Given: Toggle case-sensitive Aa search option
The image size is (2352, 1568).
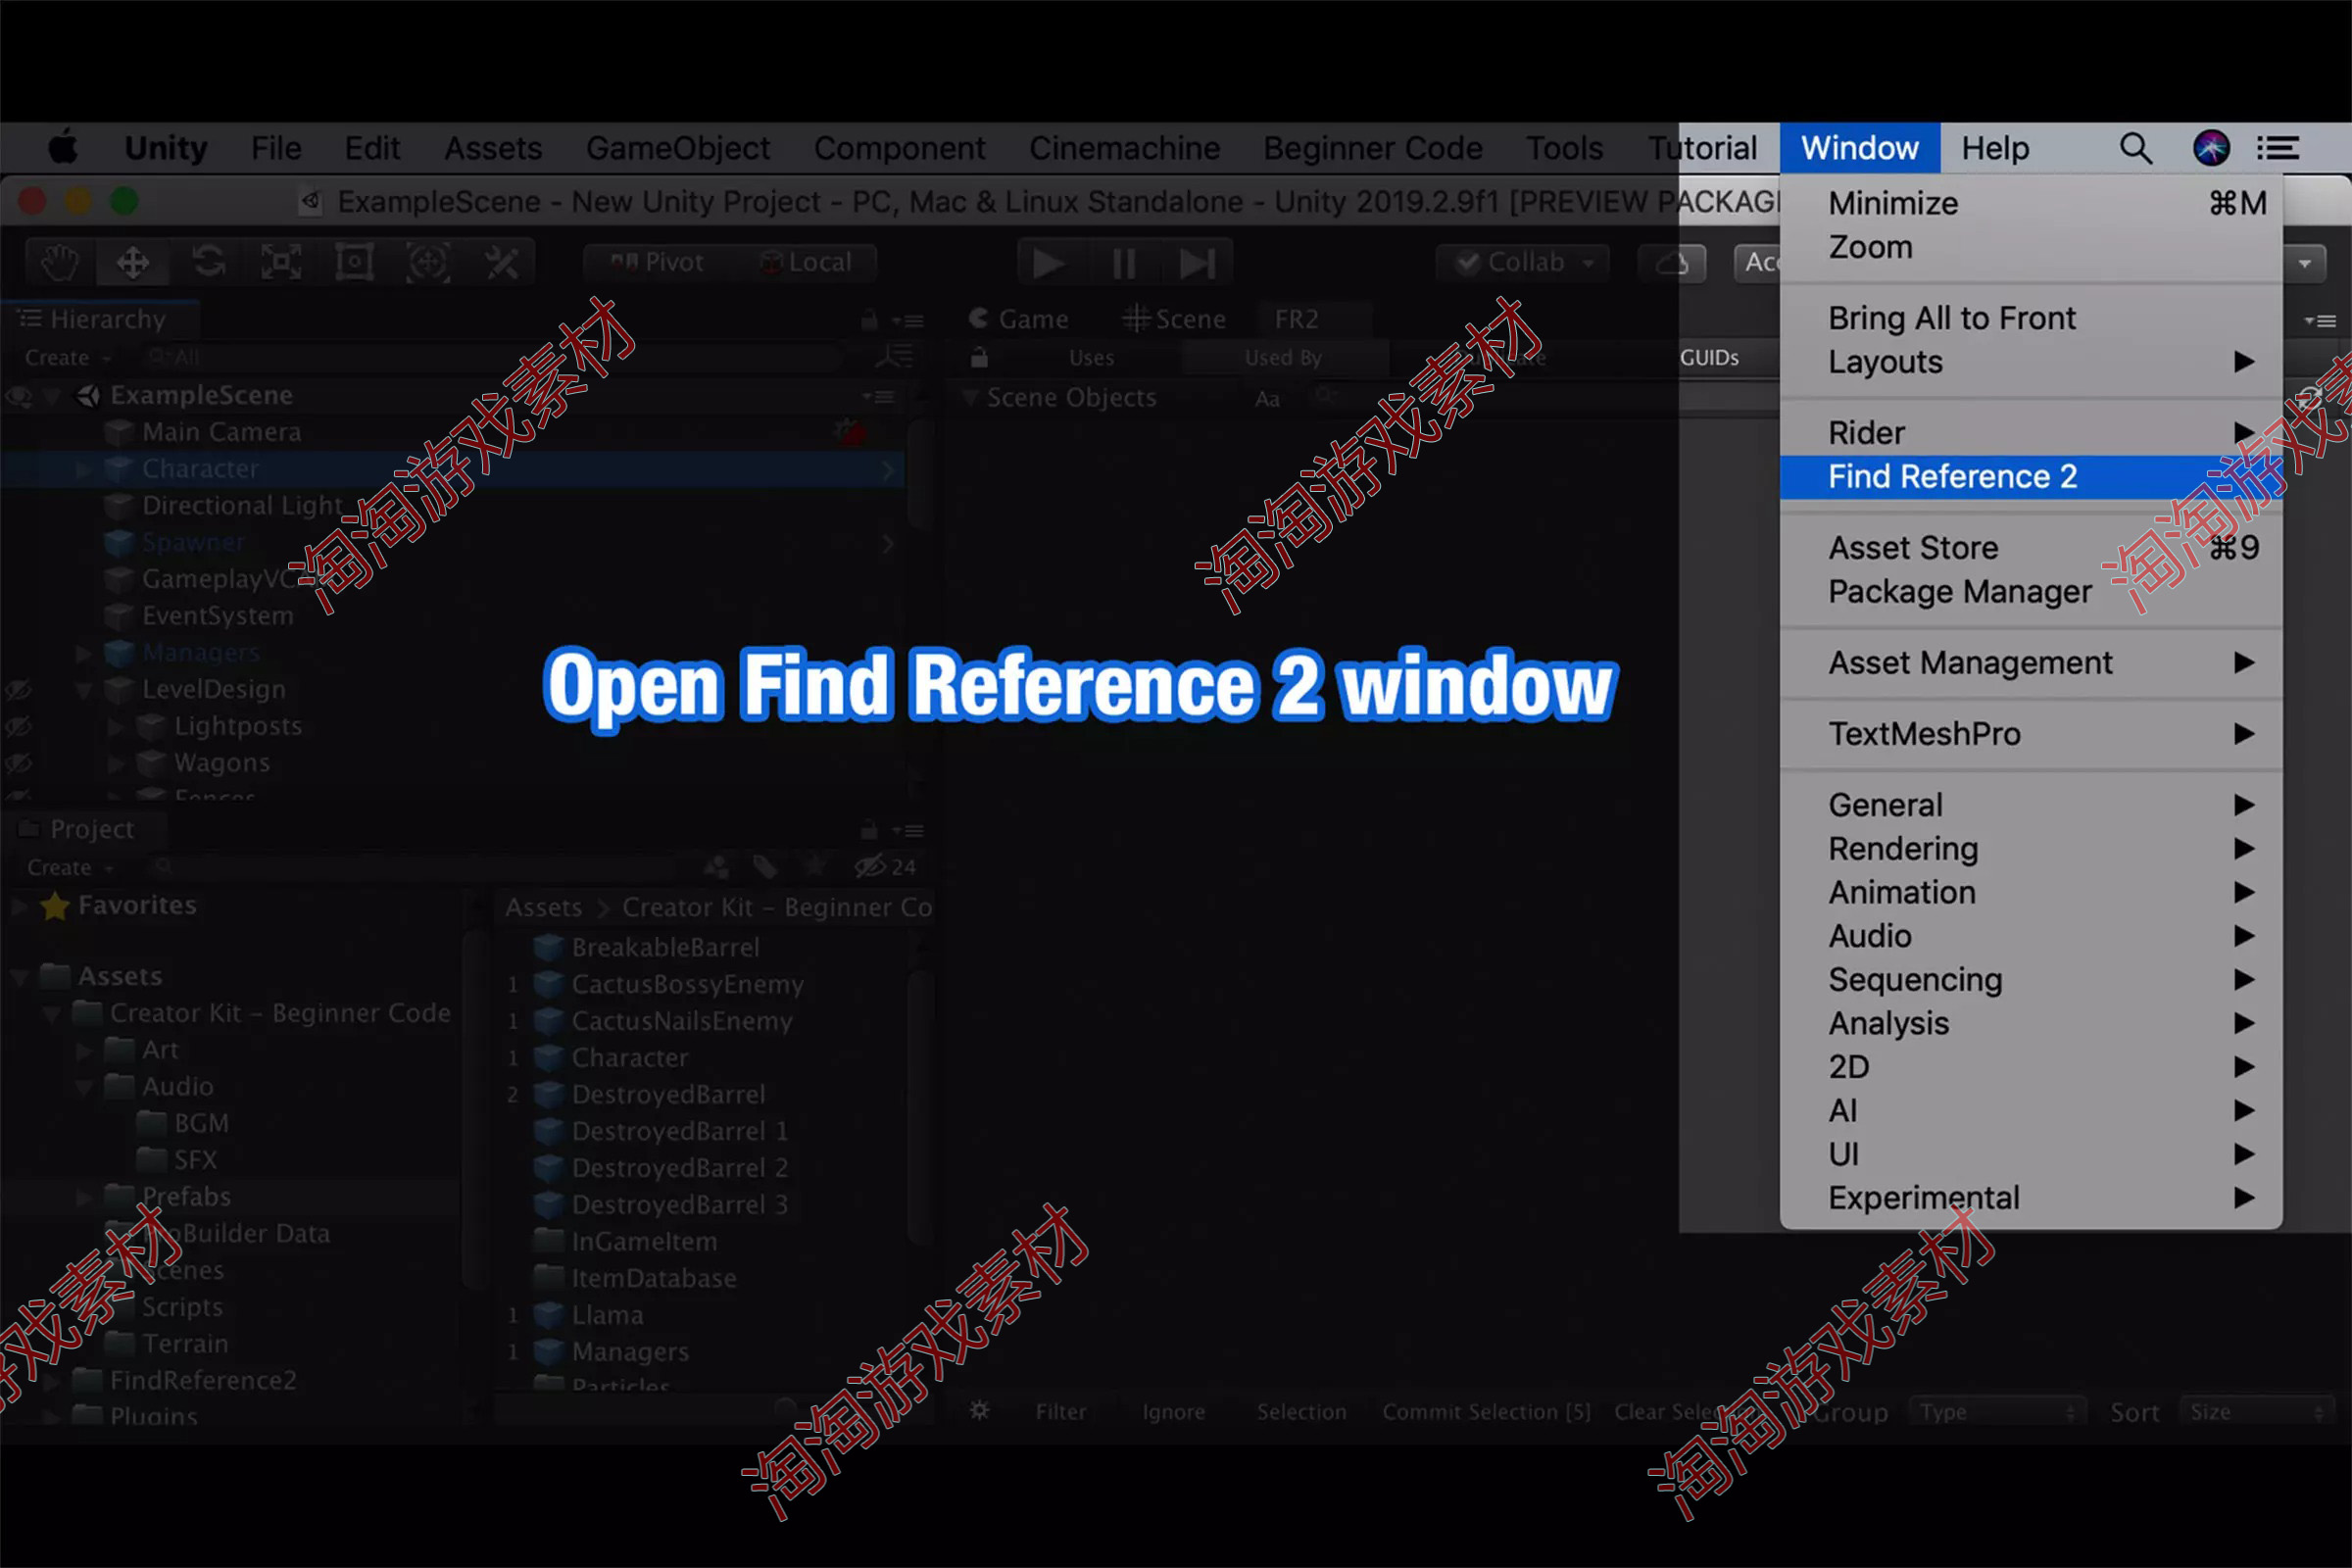Looking at the screenshot, I should tap(1267, 399).
